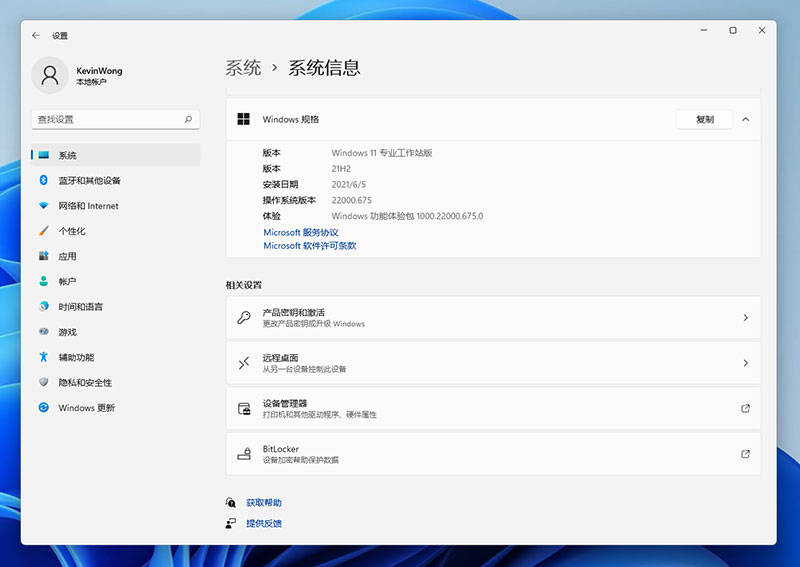Click the 获取帮助 help icon

click(x=231, y=503)
